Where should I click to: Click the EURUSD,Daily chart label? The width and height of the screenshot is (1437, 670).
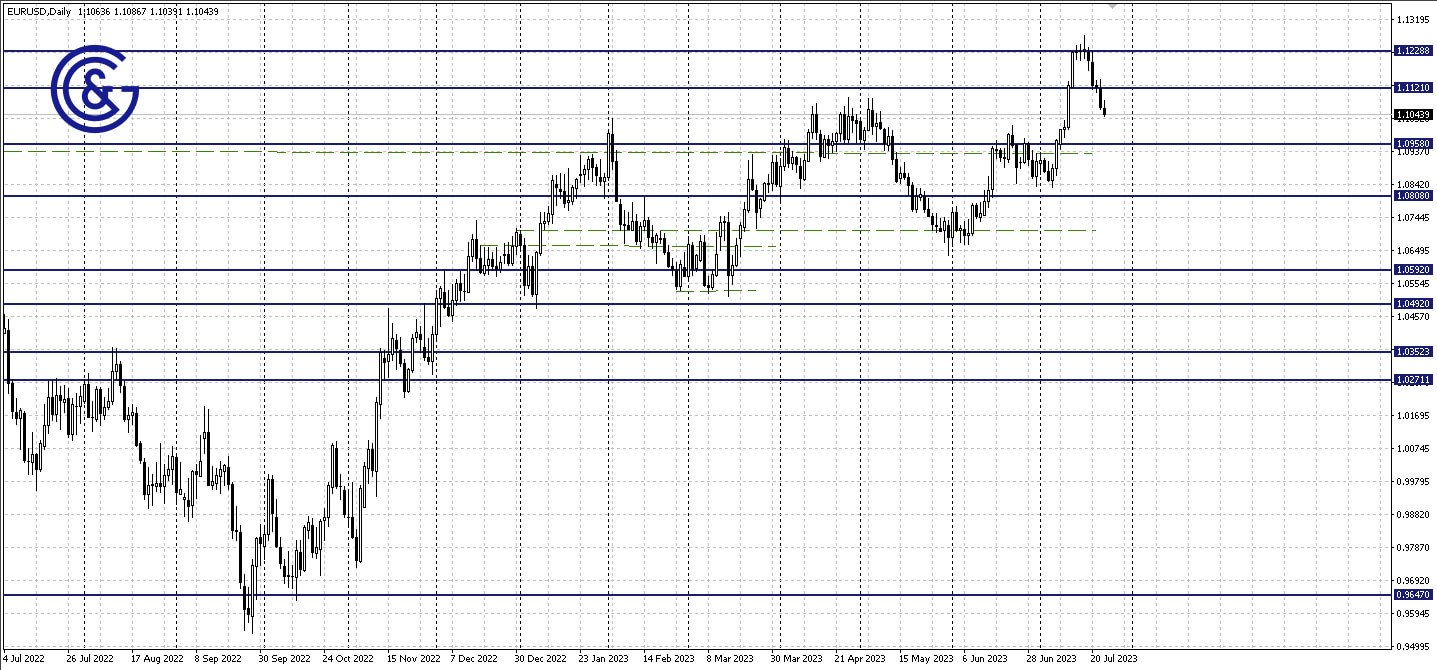[37, 10]
